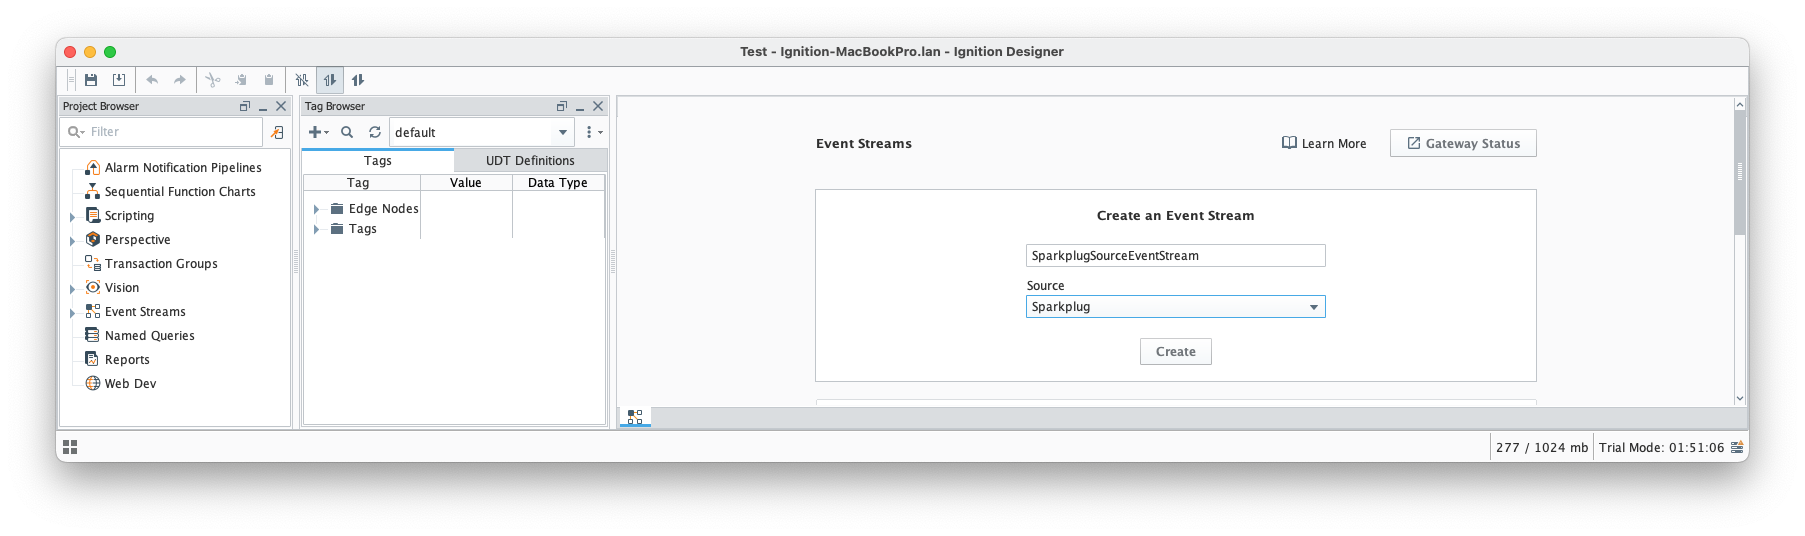Expand the Edge Nodes folder arrow
This screenshot has height=536, width=1805.
(316, 209)
